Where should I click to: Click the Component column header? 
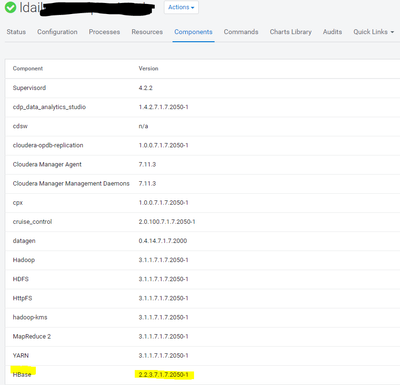click(x=28, y=69)
